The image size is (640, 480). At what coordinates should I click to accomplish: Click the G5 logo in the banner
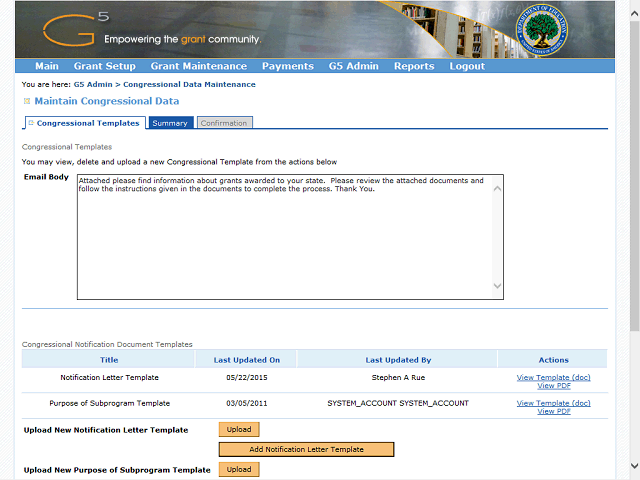(x=76, y=29)
